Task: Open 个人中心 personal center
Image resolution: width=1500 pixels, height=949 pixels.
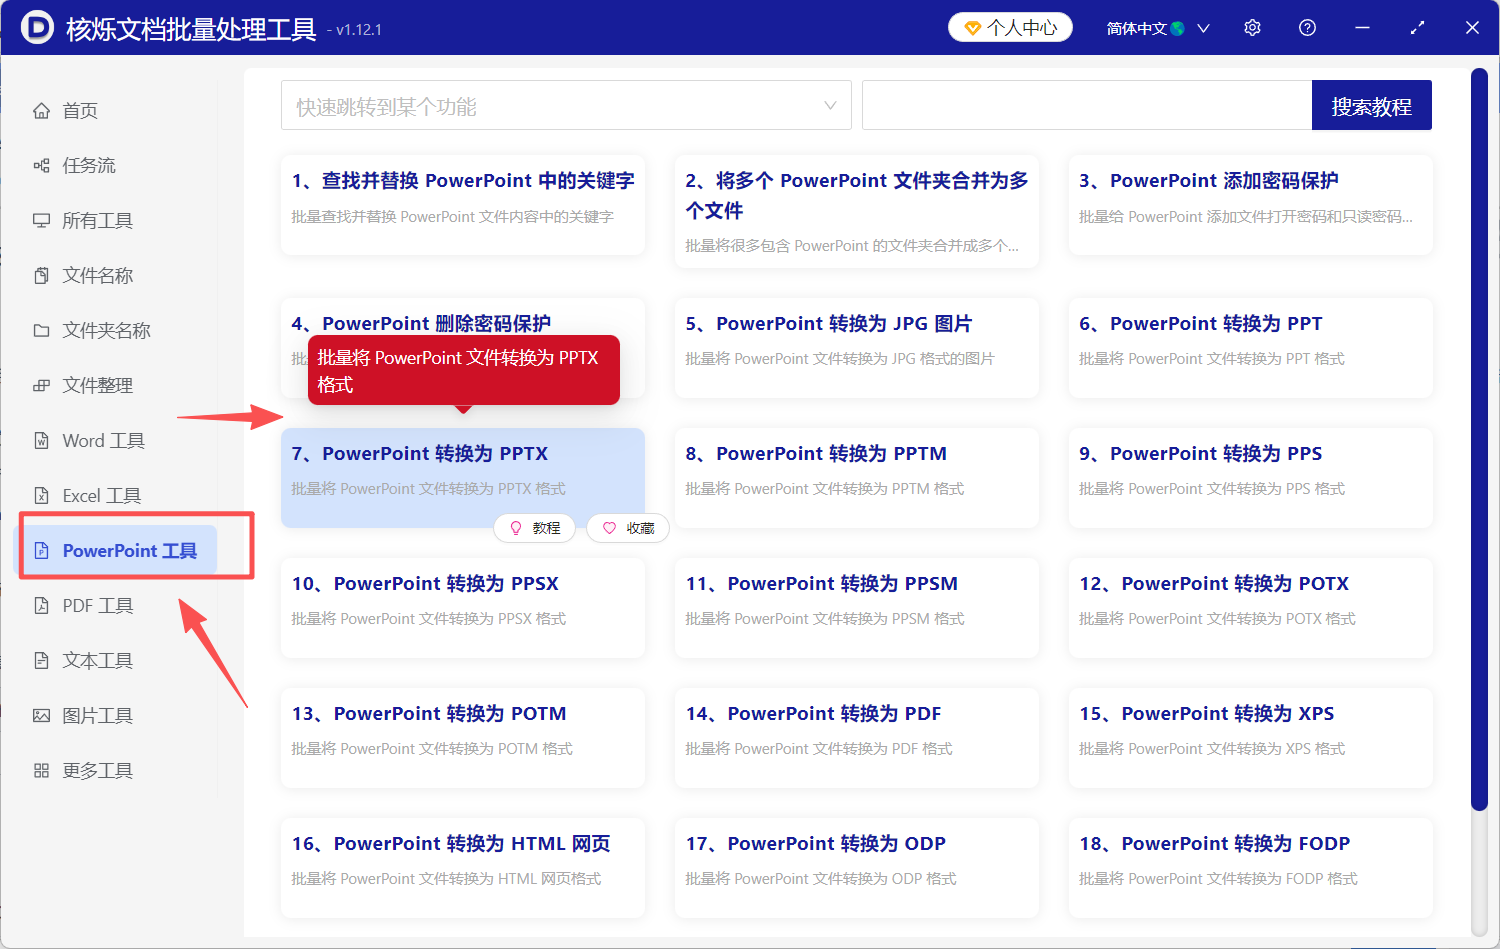Action: point(1009,28)
